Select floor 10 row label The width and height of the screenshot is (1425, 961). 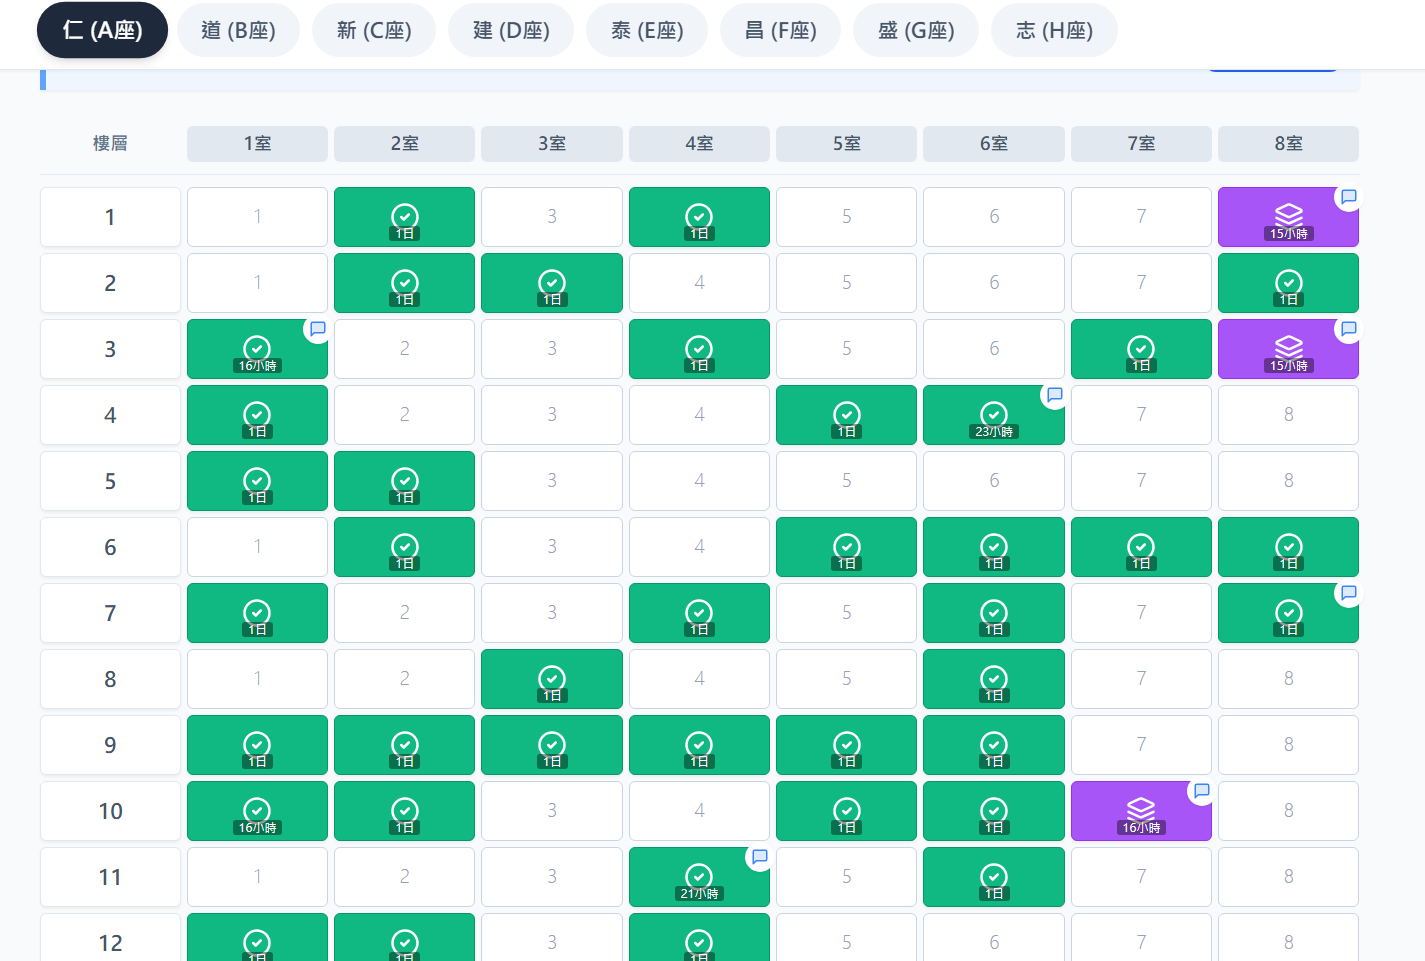110,811
